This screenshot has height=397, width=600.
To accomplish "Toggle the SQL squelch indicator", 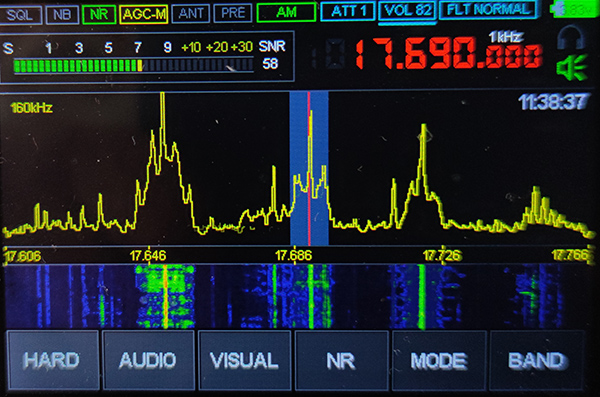I will pyautogui.click(x=21, y=15).
